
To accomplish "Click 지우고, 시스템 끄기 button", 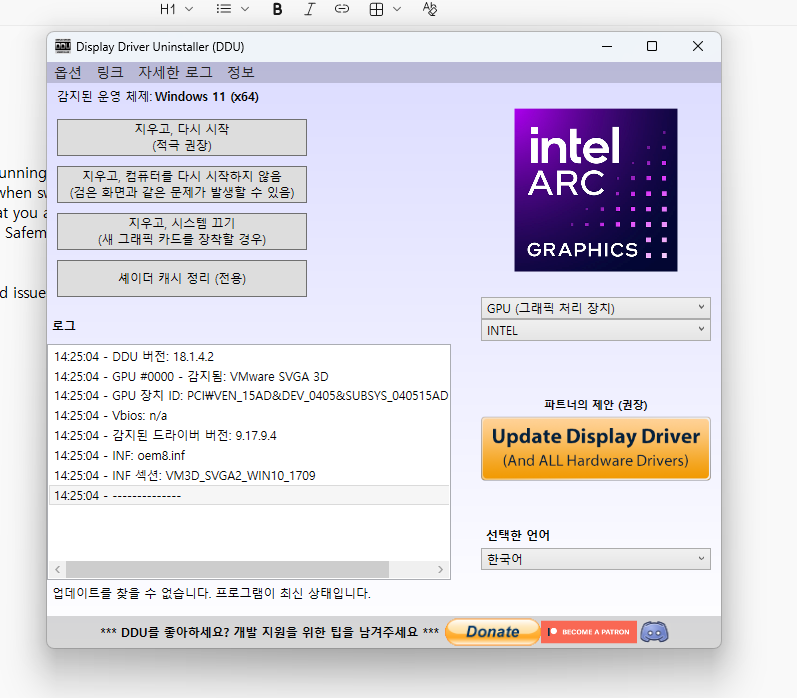I will coord(182,231).
